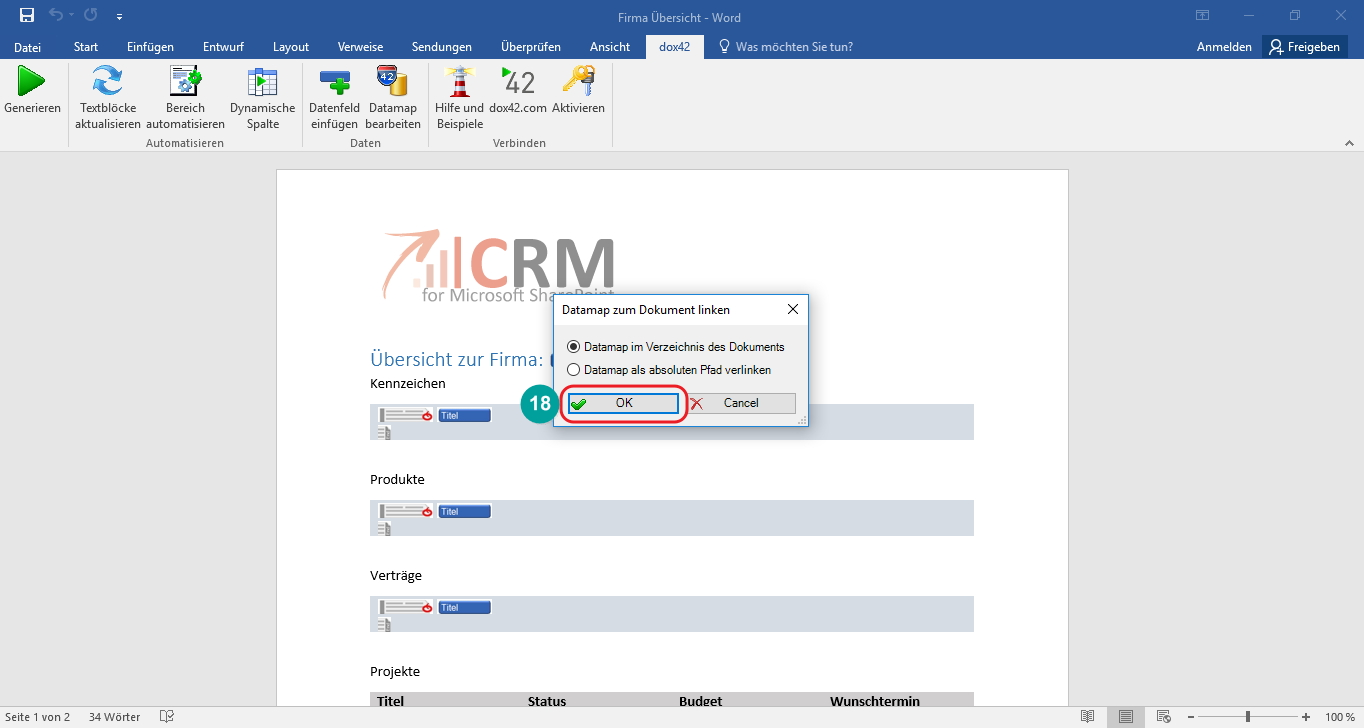Switch to the Überprüfen tab
The width and height of the screenshot is (1364, 728).
coord(531,47)
